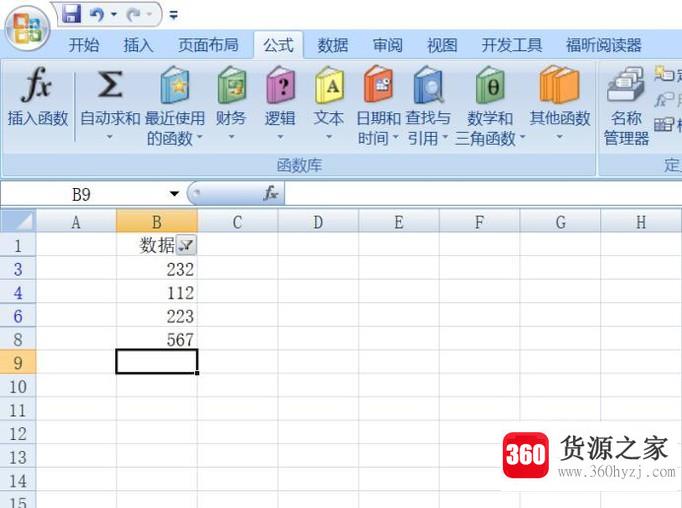Click the 插入函数 fx icon

tap(37, 84)
